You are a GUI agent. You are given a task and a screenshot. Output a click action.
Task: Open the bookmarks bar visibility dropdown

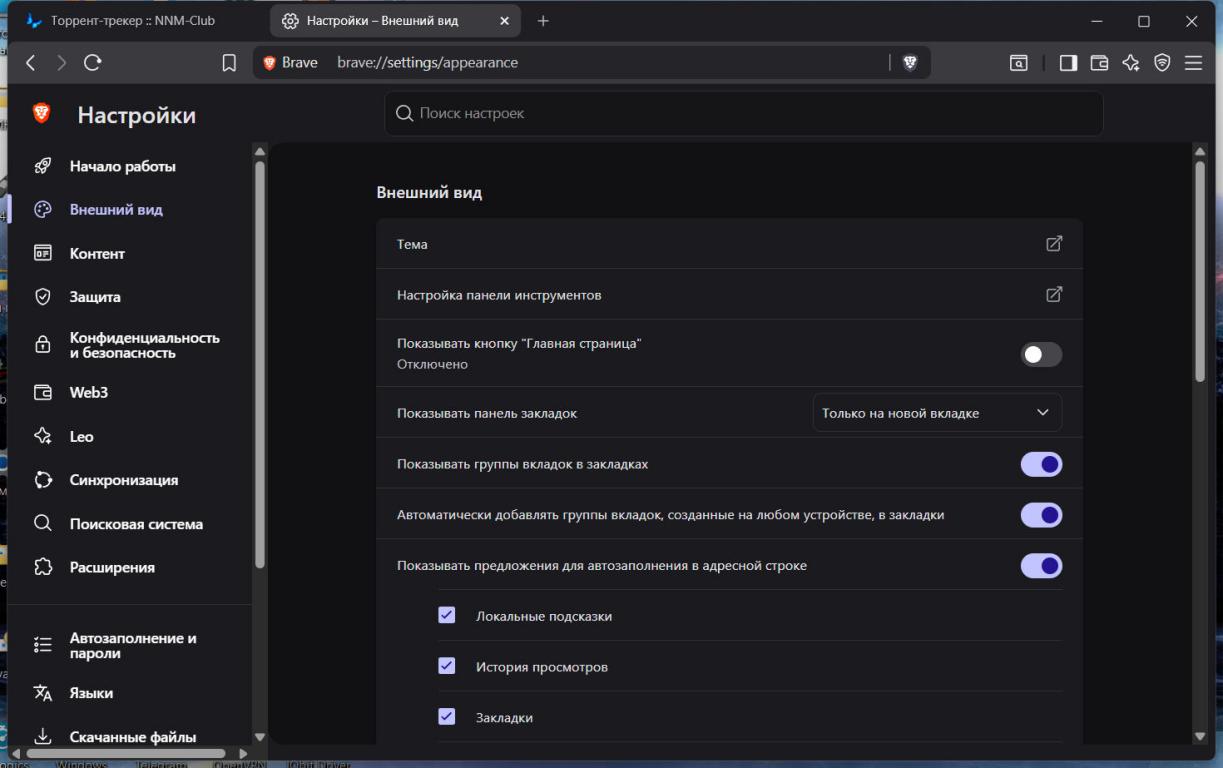pos(936,413)
